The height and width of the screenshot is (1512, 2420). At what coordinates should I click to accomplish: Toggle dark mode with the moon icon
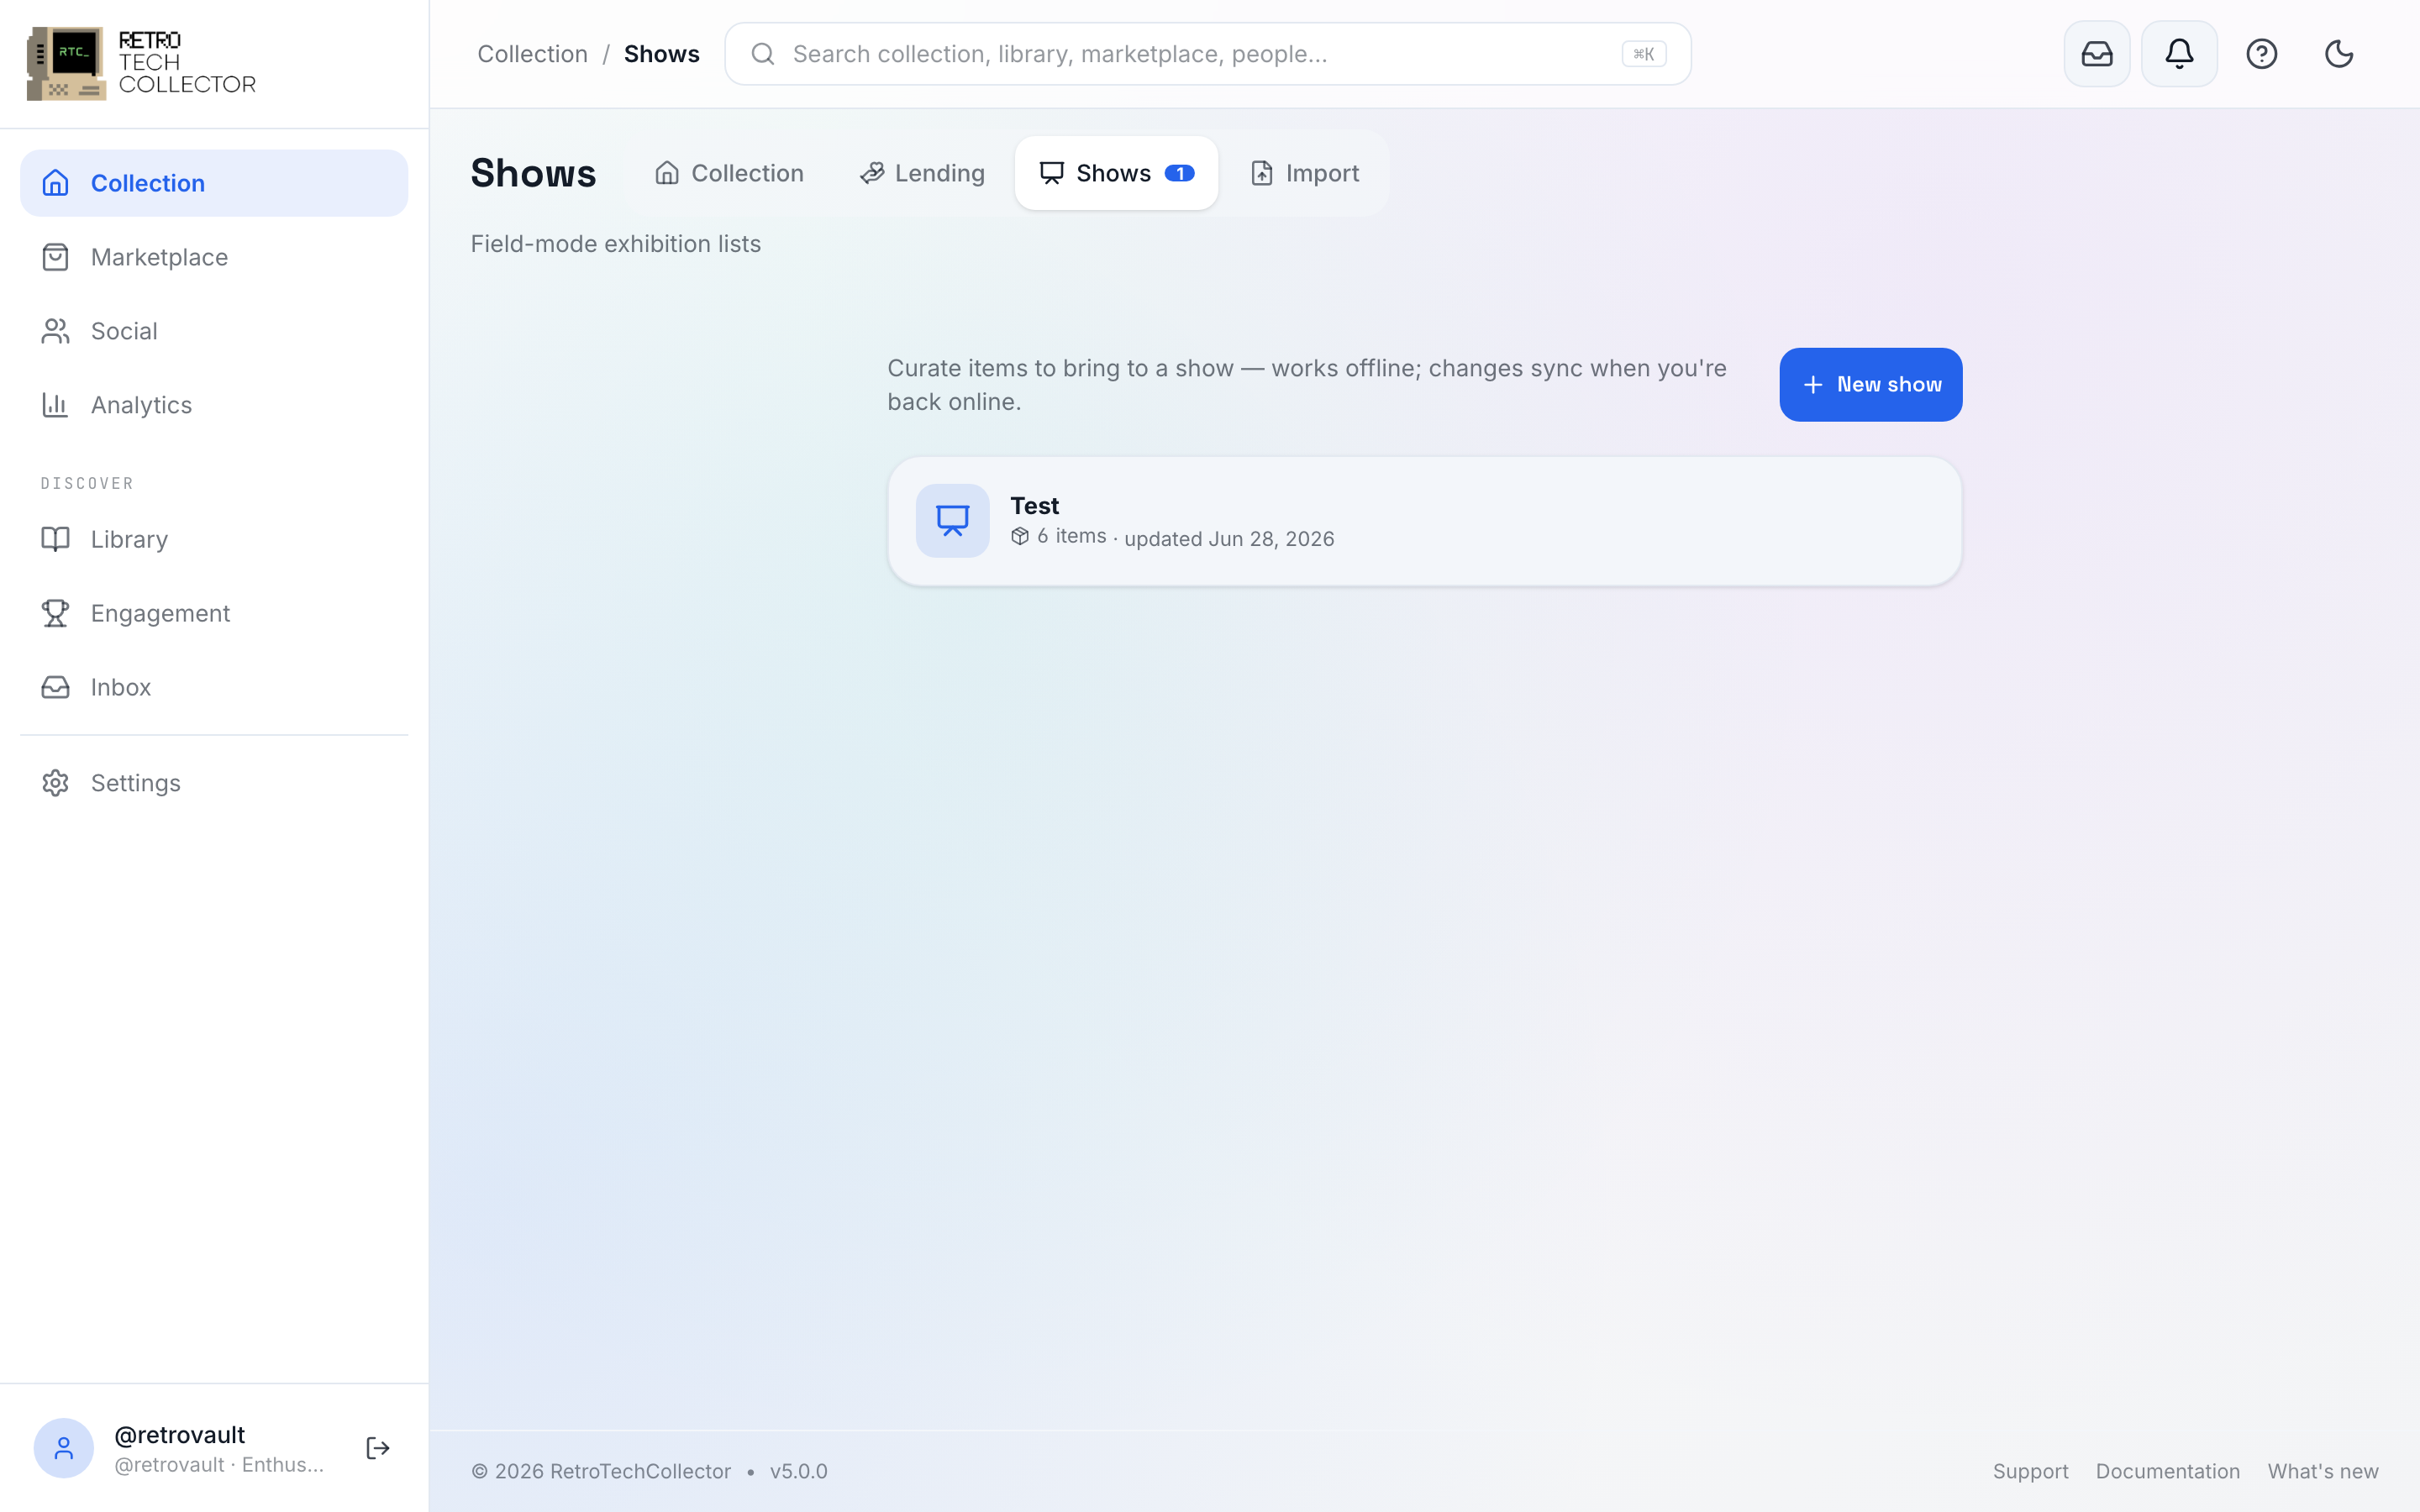[2339, 54]
